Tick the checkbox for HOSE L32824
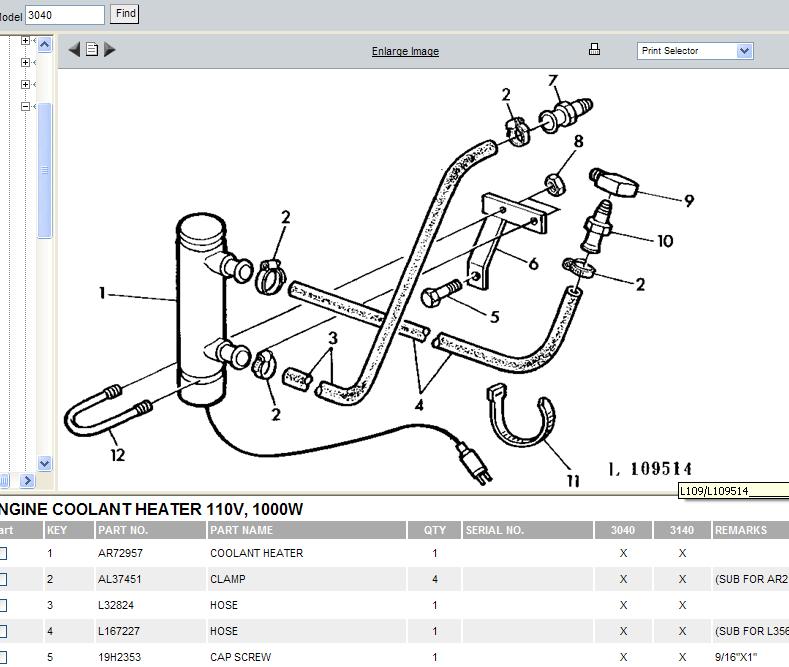The image size is (789, 667). pos(3,605)
